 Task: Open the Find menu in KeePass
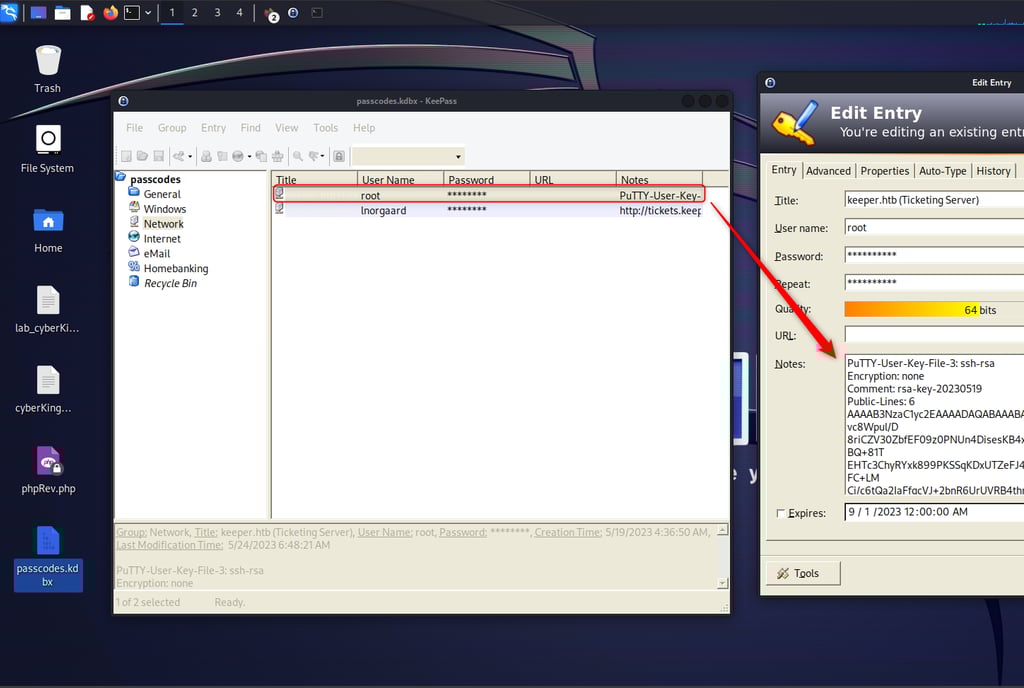point(250,128)
